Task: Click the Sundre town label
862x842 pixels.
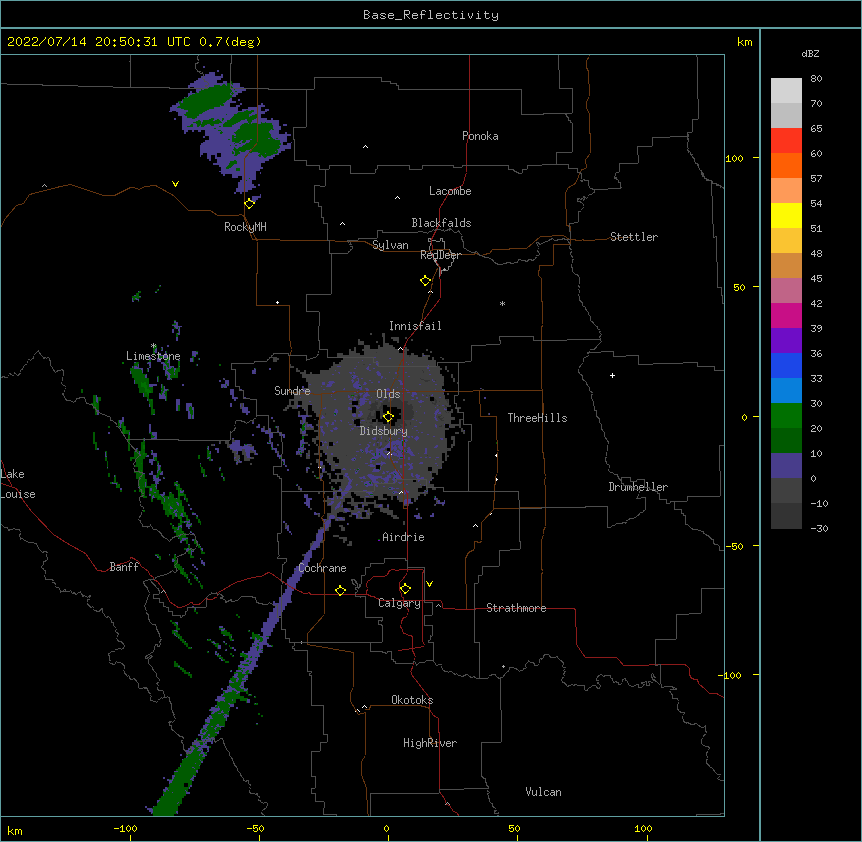Action: [292, 391]
